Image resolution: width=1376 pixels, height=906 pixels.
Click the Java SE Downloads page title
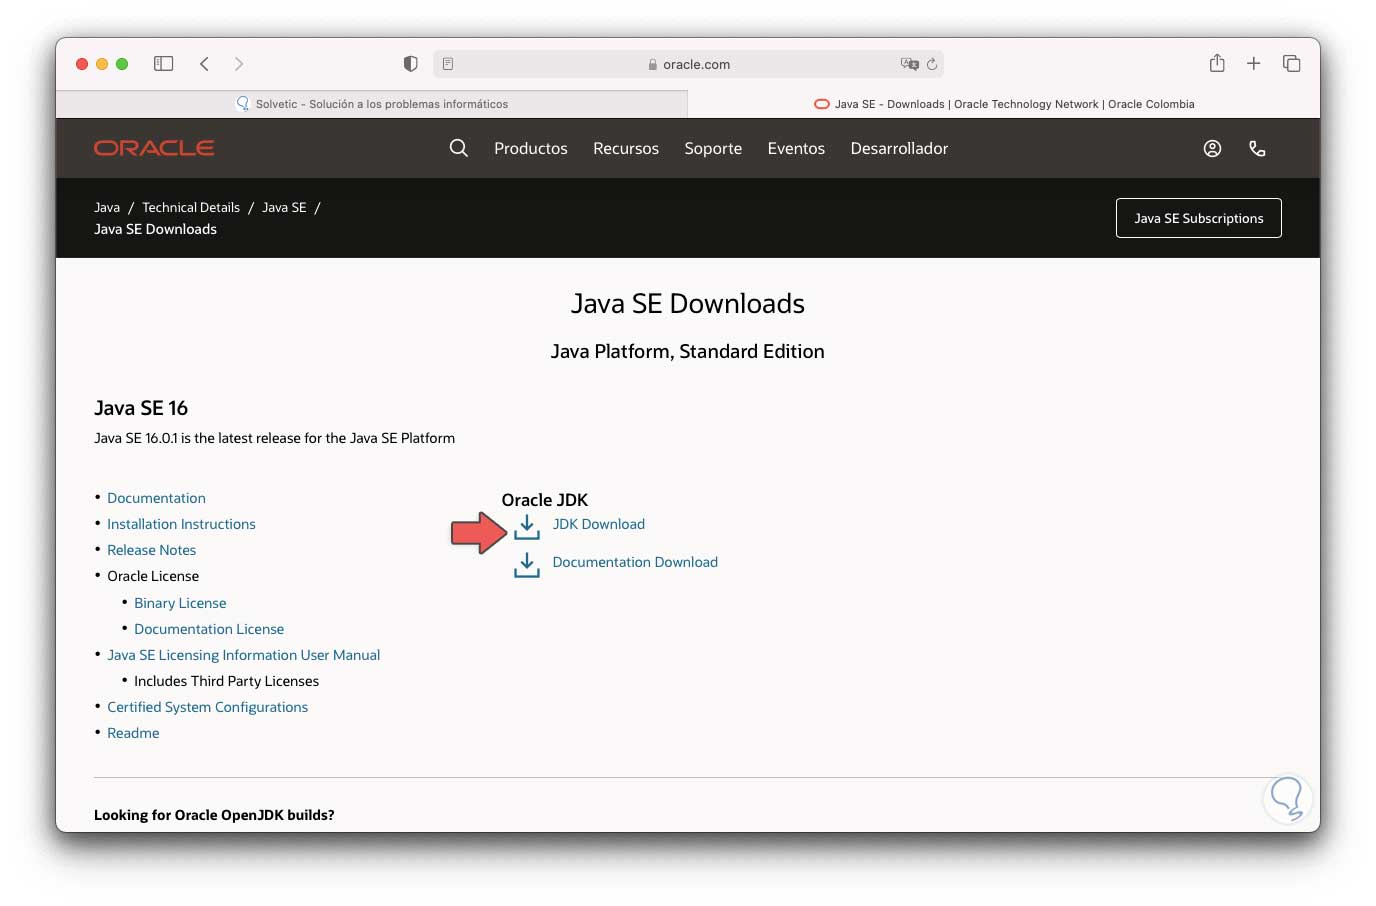[688, 304]
